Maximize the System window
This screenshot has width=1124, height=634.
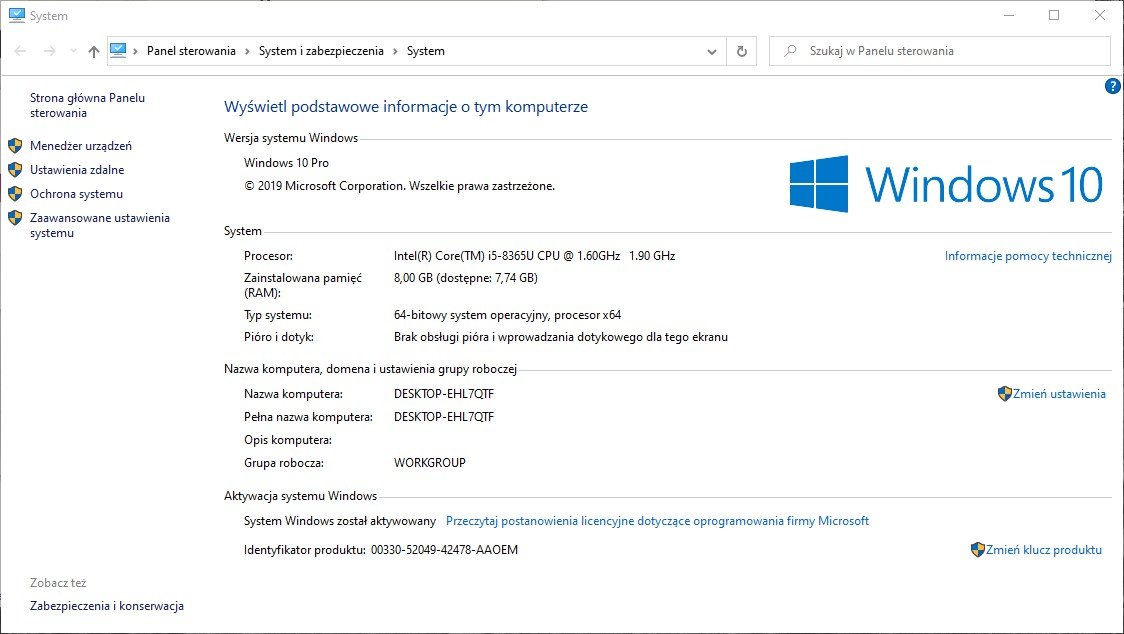coord(1054,15)
